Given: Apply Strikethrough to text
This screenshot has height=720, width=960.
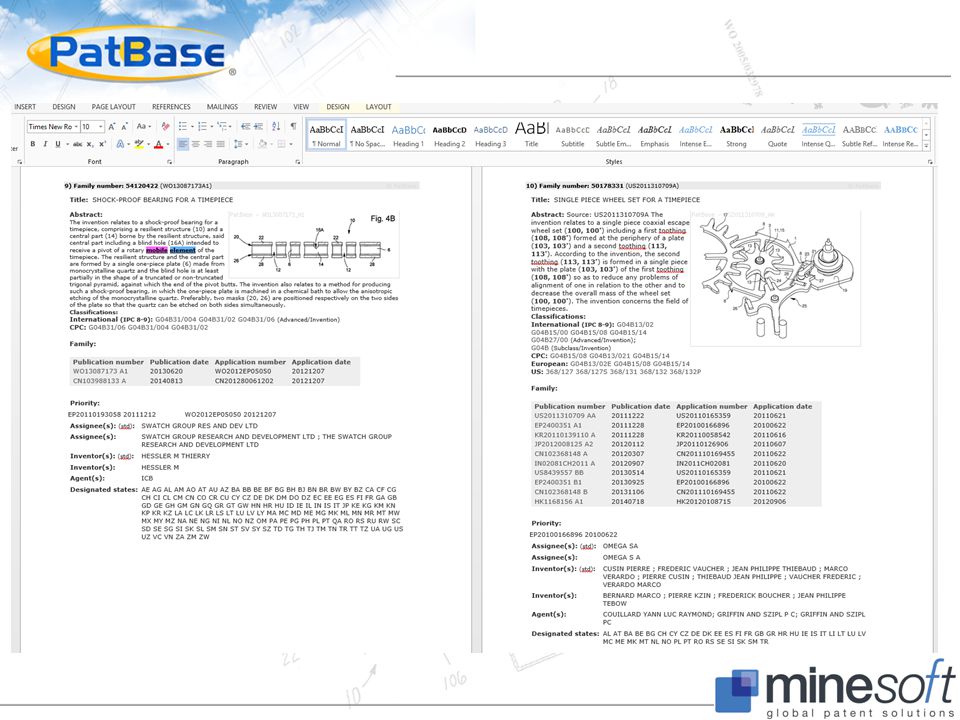Looking at the screenshot, I should [77, 144].
